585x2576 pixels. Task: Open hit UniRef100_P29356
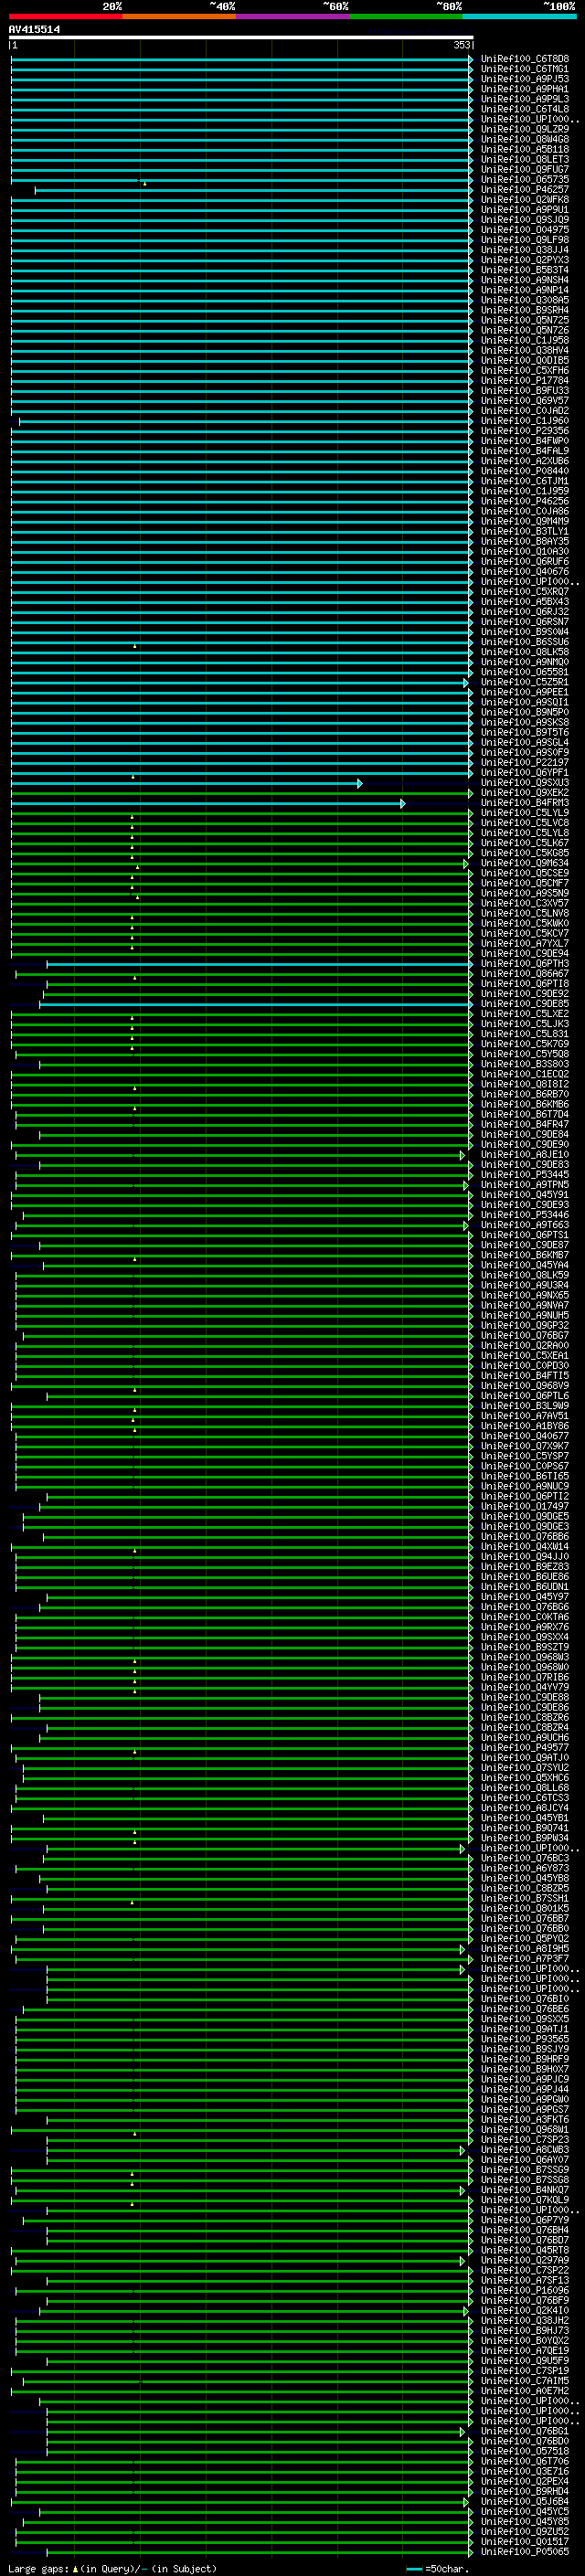(525, 431)
